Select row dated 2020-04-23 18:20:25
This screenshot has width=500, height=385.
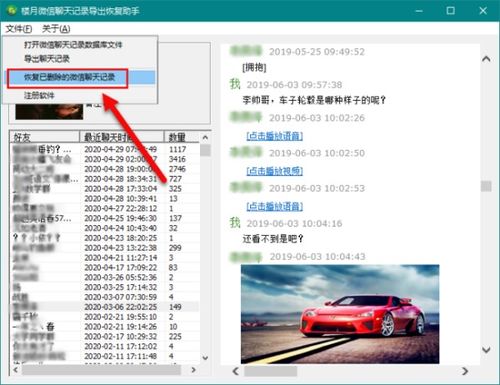tap(105, 238)
